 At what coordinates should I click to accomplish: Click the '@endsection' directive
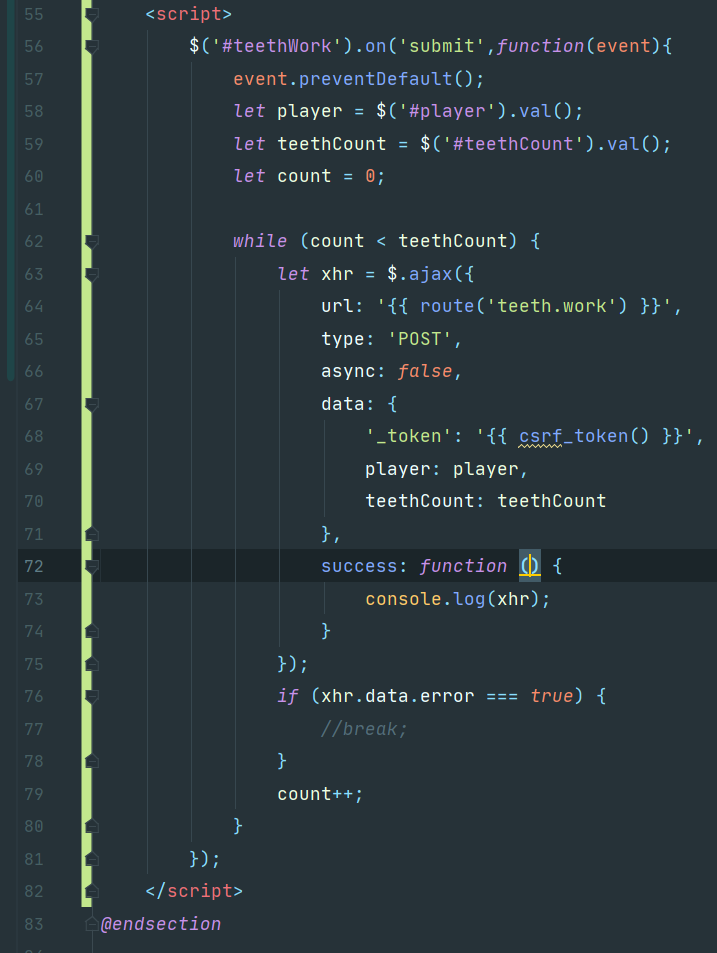click(160, 924)
